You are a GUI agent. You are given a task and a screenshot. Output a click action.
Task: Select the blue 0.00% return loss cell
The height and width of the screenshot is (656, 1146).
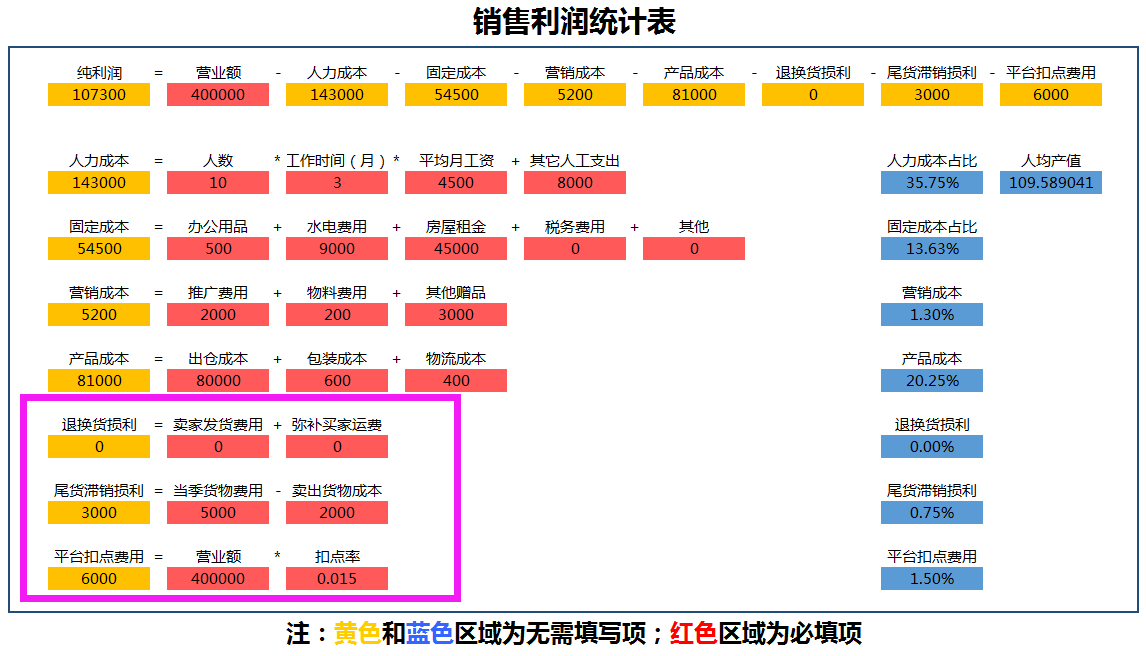tap(932, 446)
